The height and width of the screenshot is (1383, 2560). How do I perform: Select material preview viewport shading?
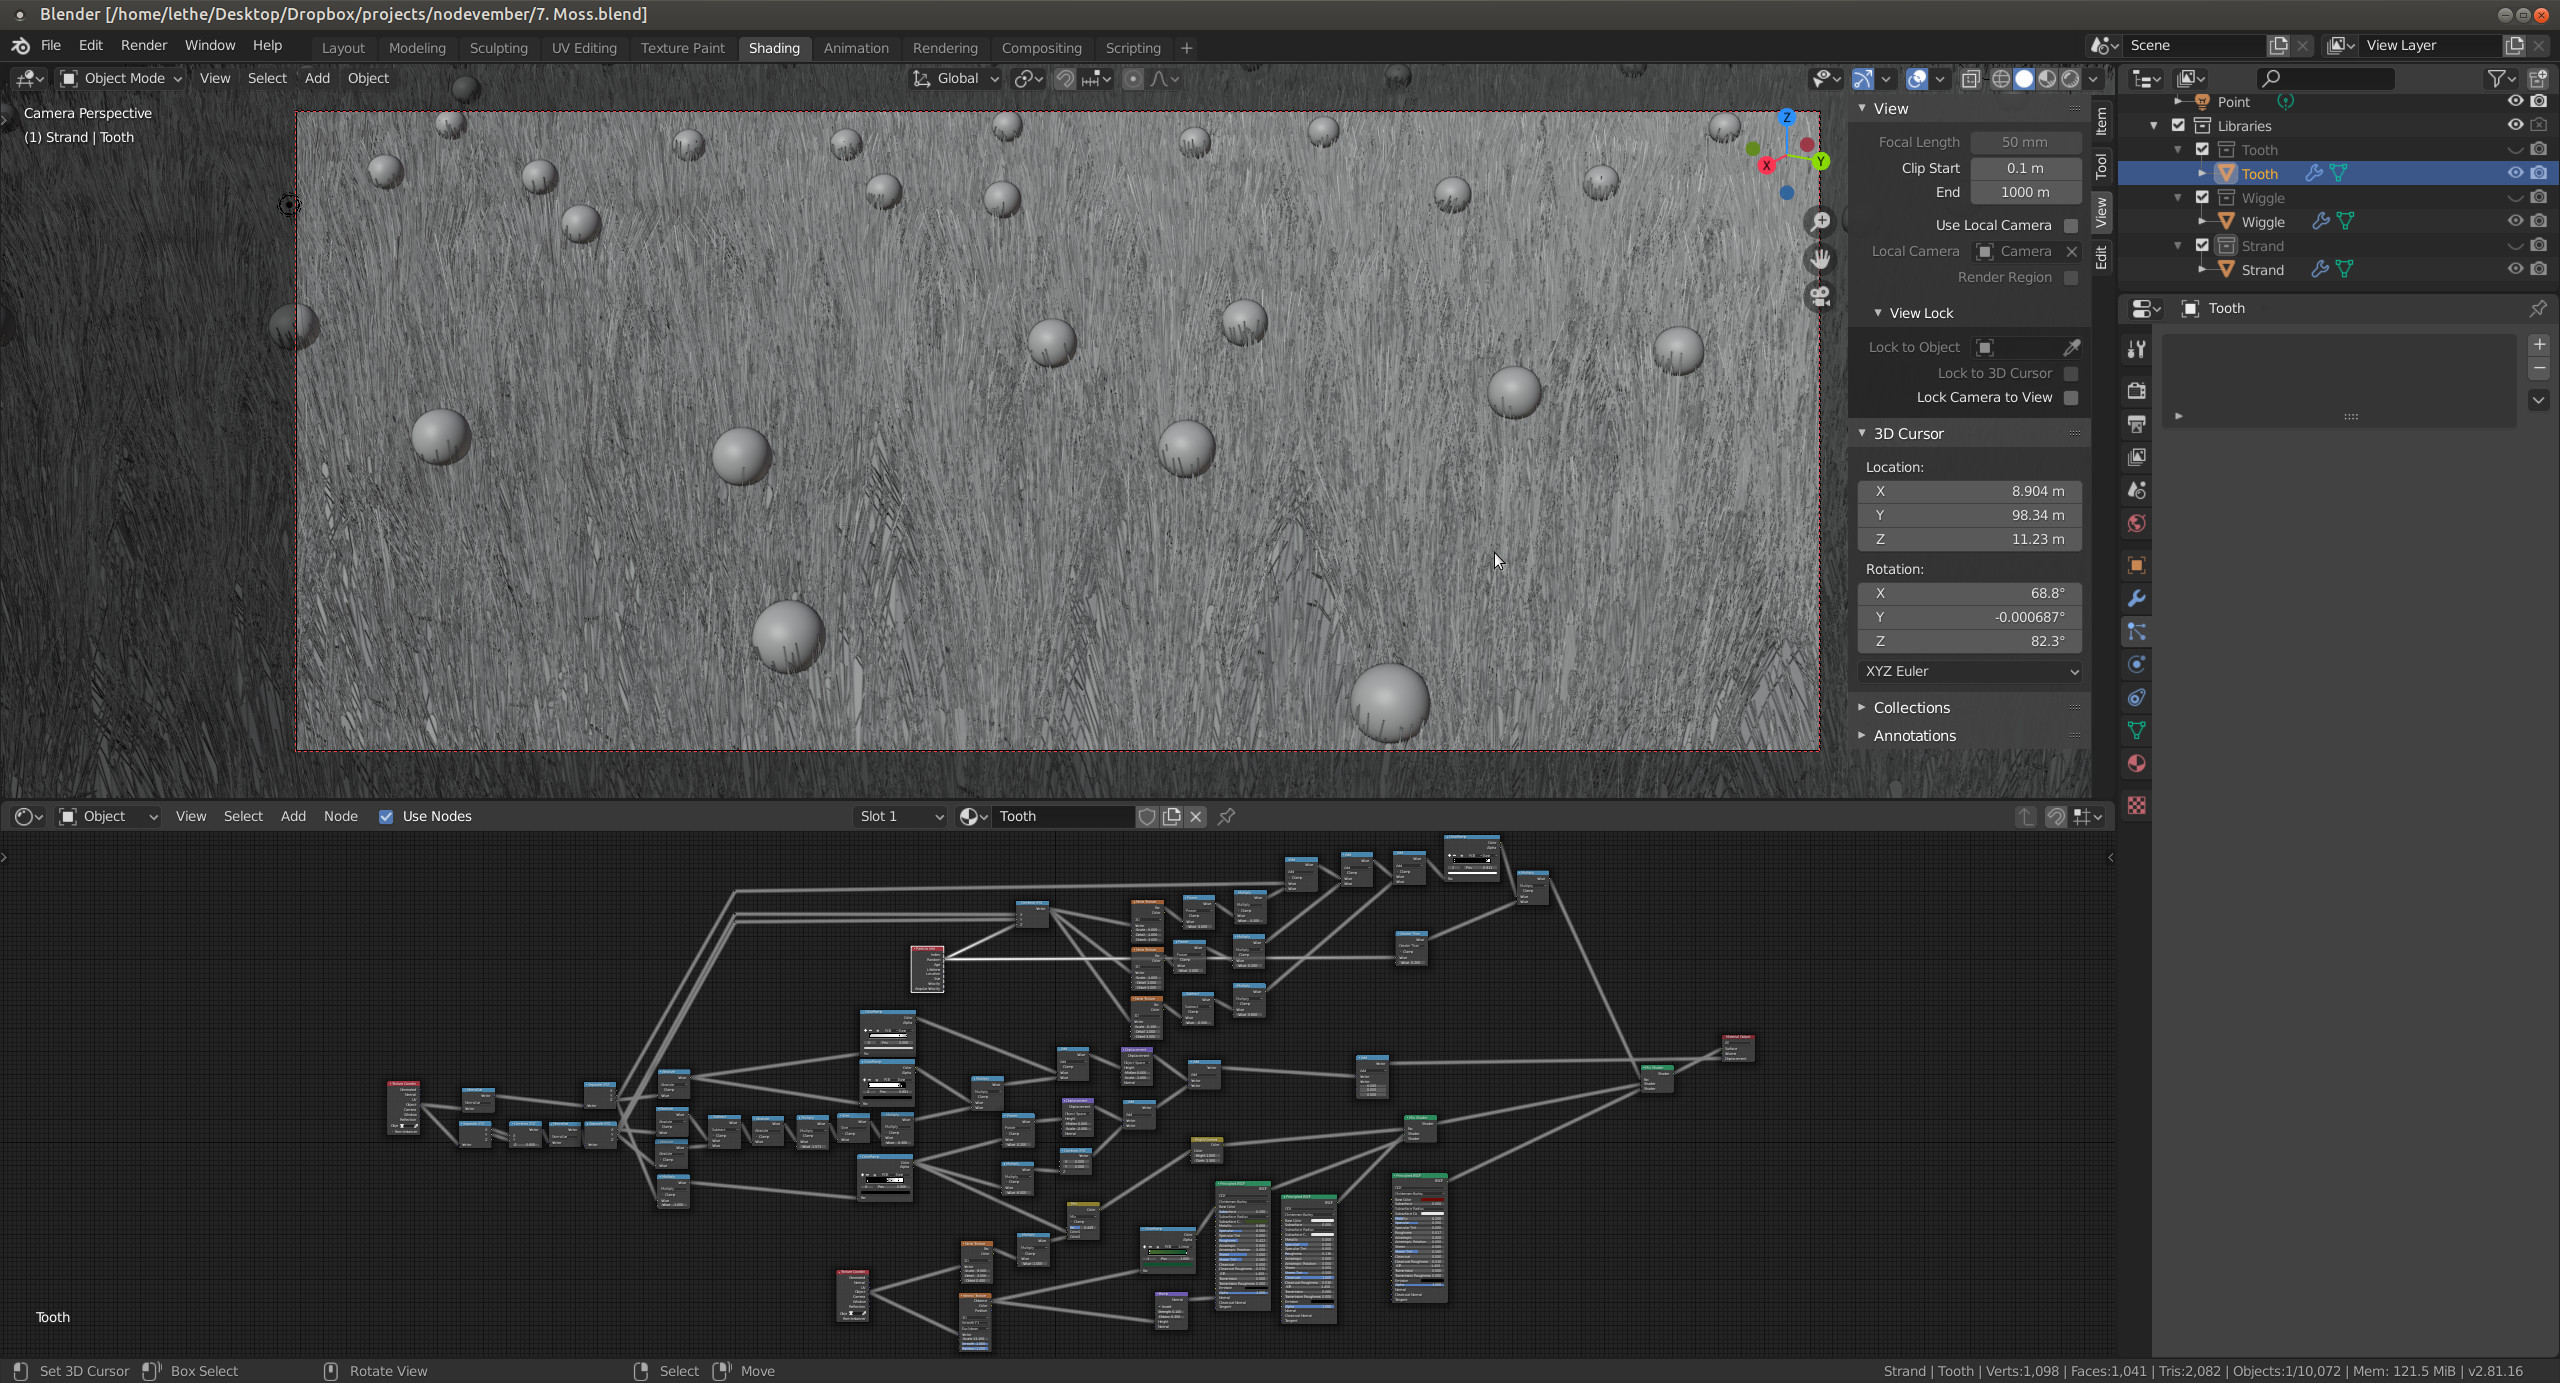point(2047,79)
